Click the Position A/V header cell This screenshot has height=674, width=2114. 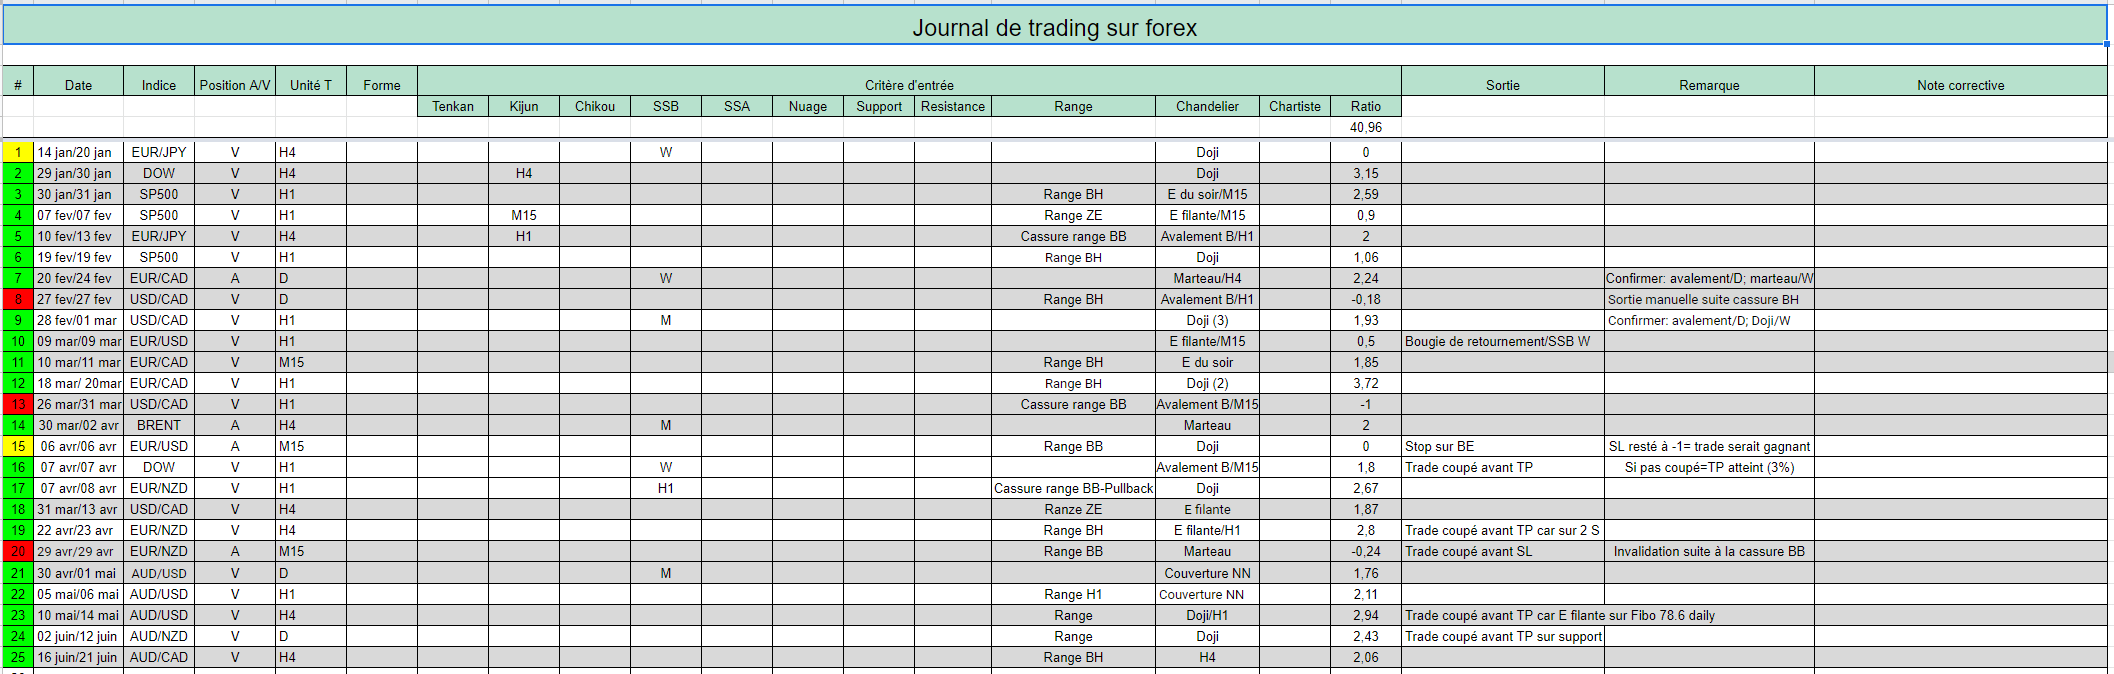(235, 85)
